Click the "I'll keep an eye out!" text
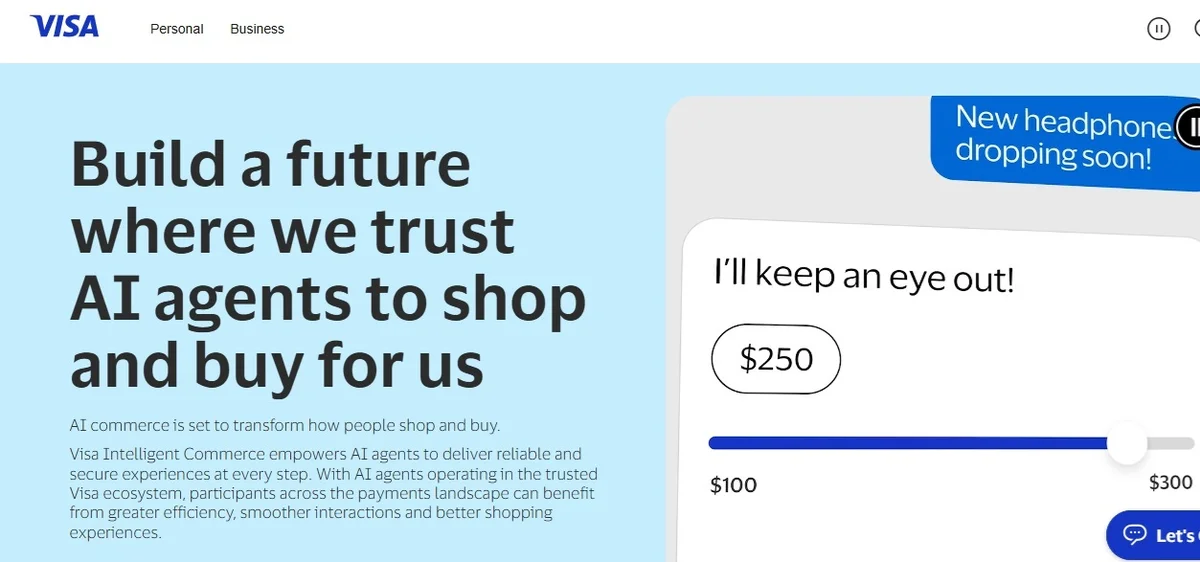 (863, 276)
